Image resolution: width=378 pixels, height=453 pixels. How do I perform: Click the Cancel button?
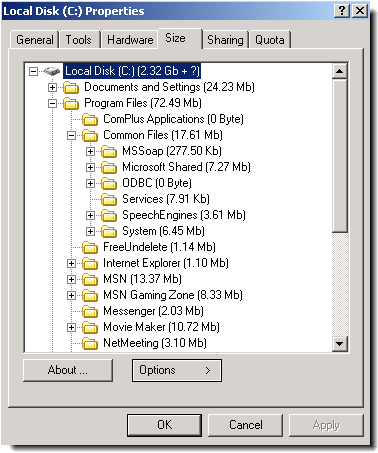(246, 425)
